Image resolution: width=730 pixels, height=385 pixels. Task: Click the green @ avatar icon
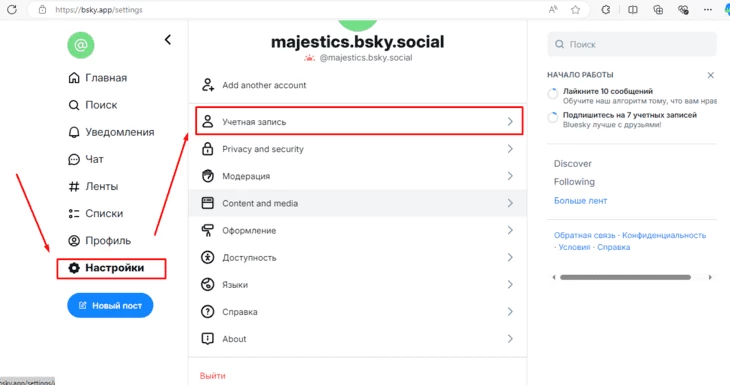(81, 45)
